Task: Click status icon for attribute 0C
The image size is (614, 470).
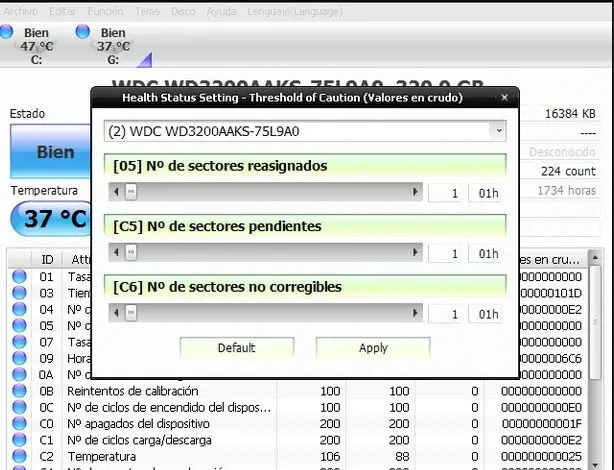Action: point(19,407)
